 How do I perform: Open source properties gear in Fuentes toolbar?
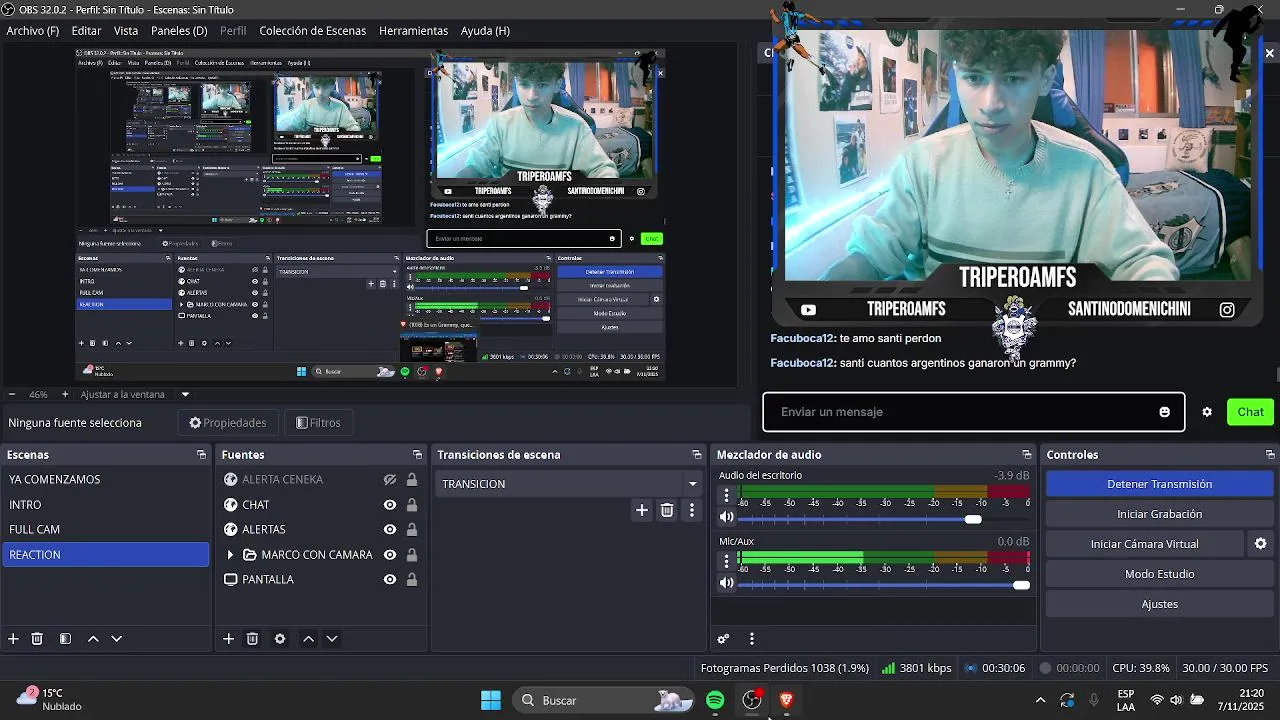click(280, 639)
